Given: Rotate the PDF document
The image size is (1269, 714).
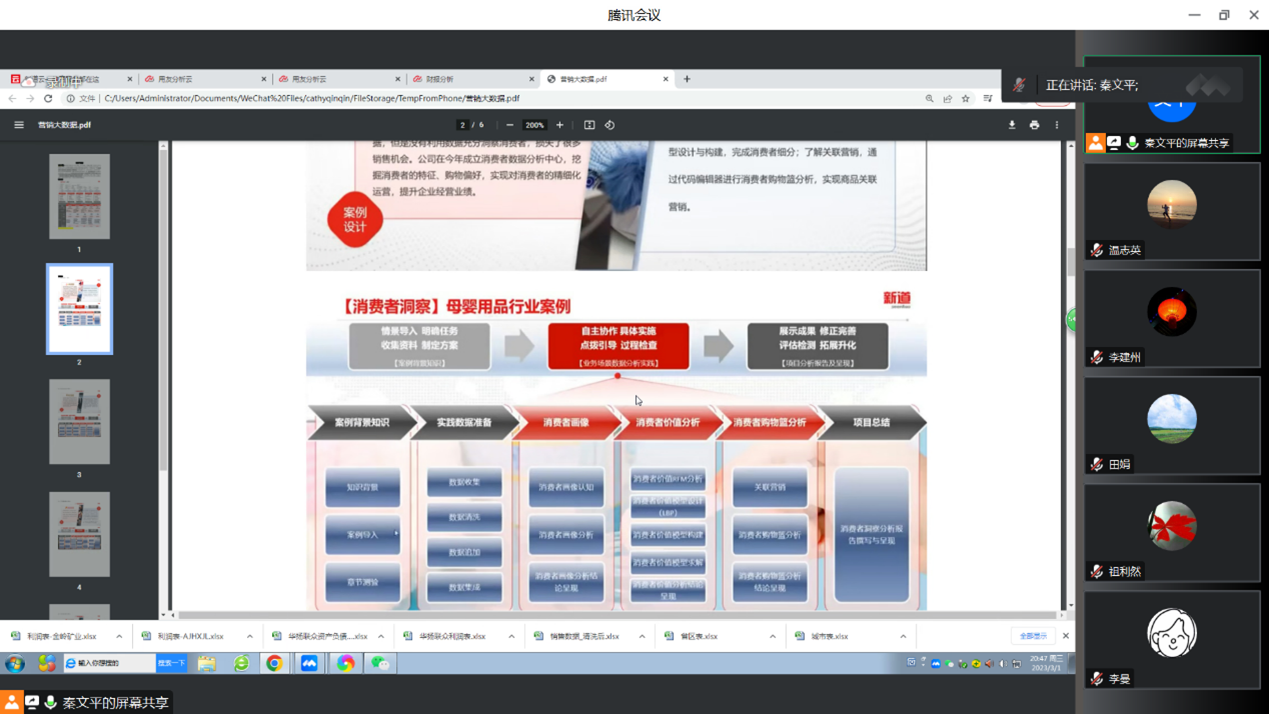Looking at the screenshot, I should pyautogui.click(x=610, y=125).
